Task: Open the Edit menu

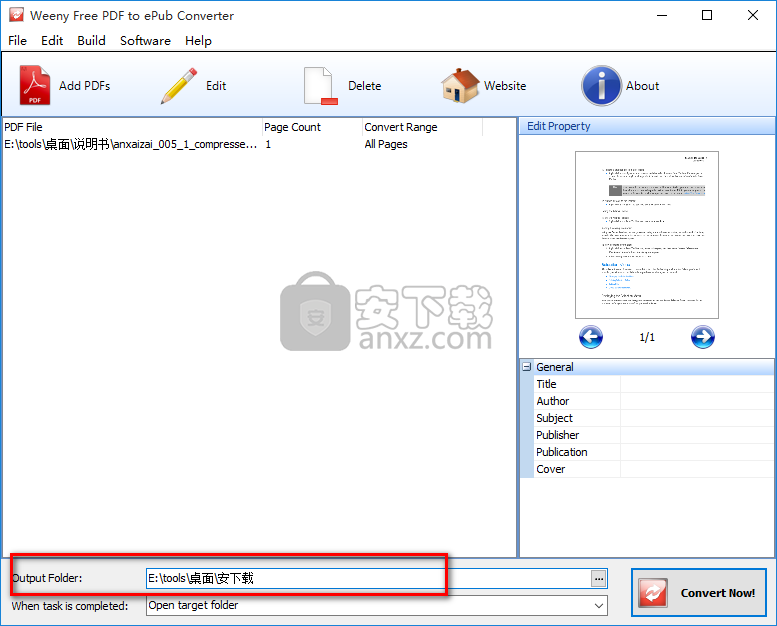Action: (52, 41)
